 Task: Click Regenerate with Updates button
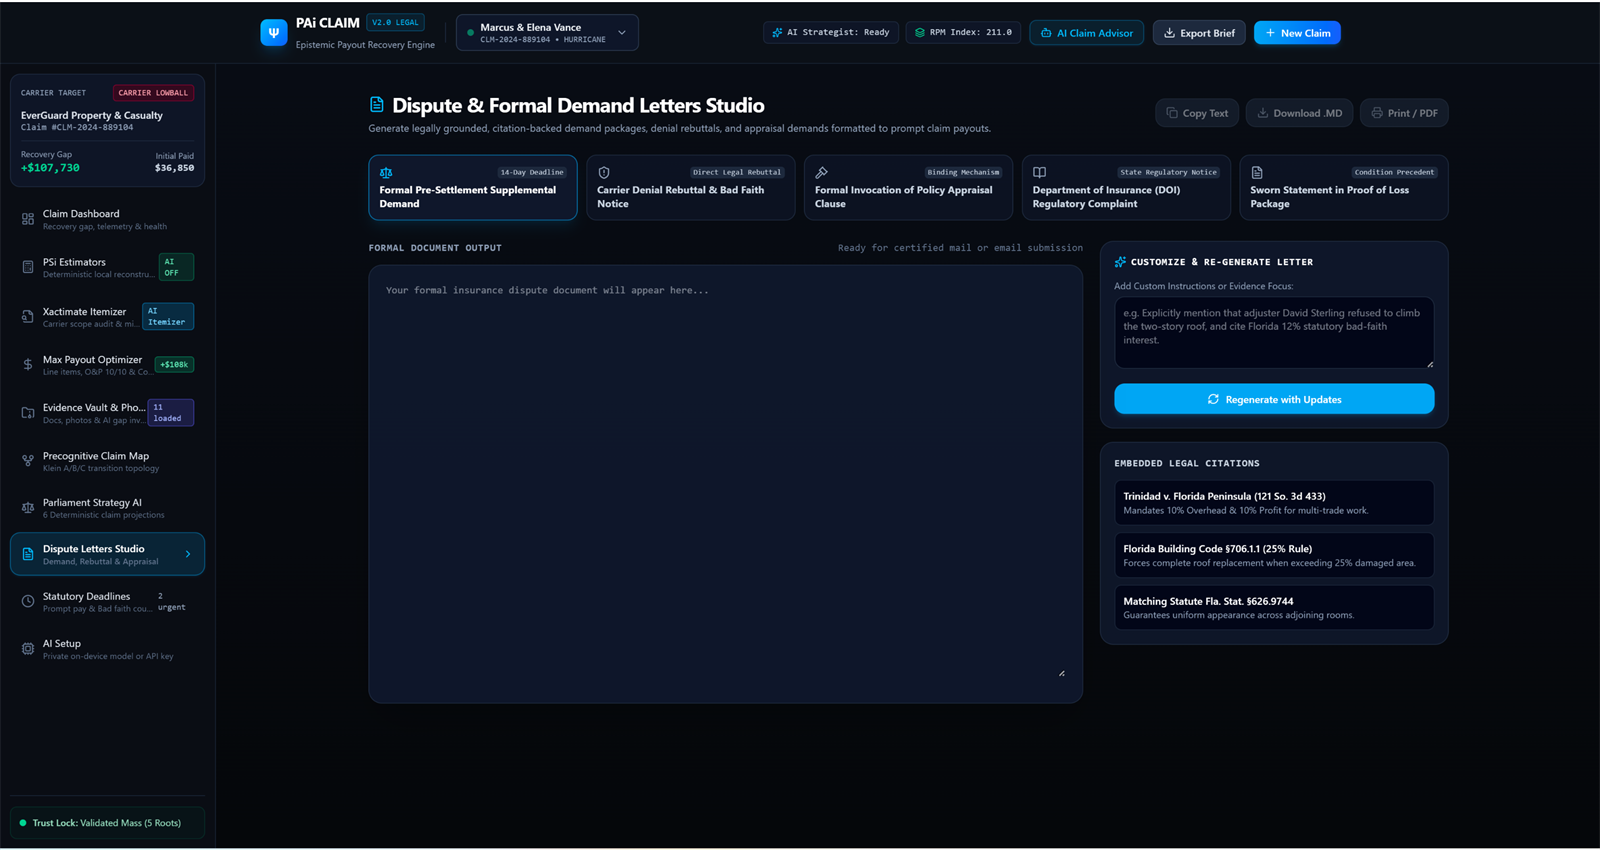[x=1274, y=399]
